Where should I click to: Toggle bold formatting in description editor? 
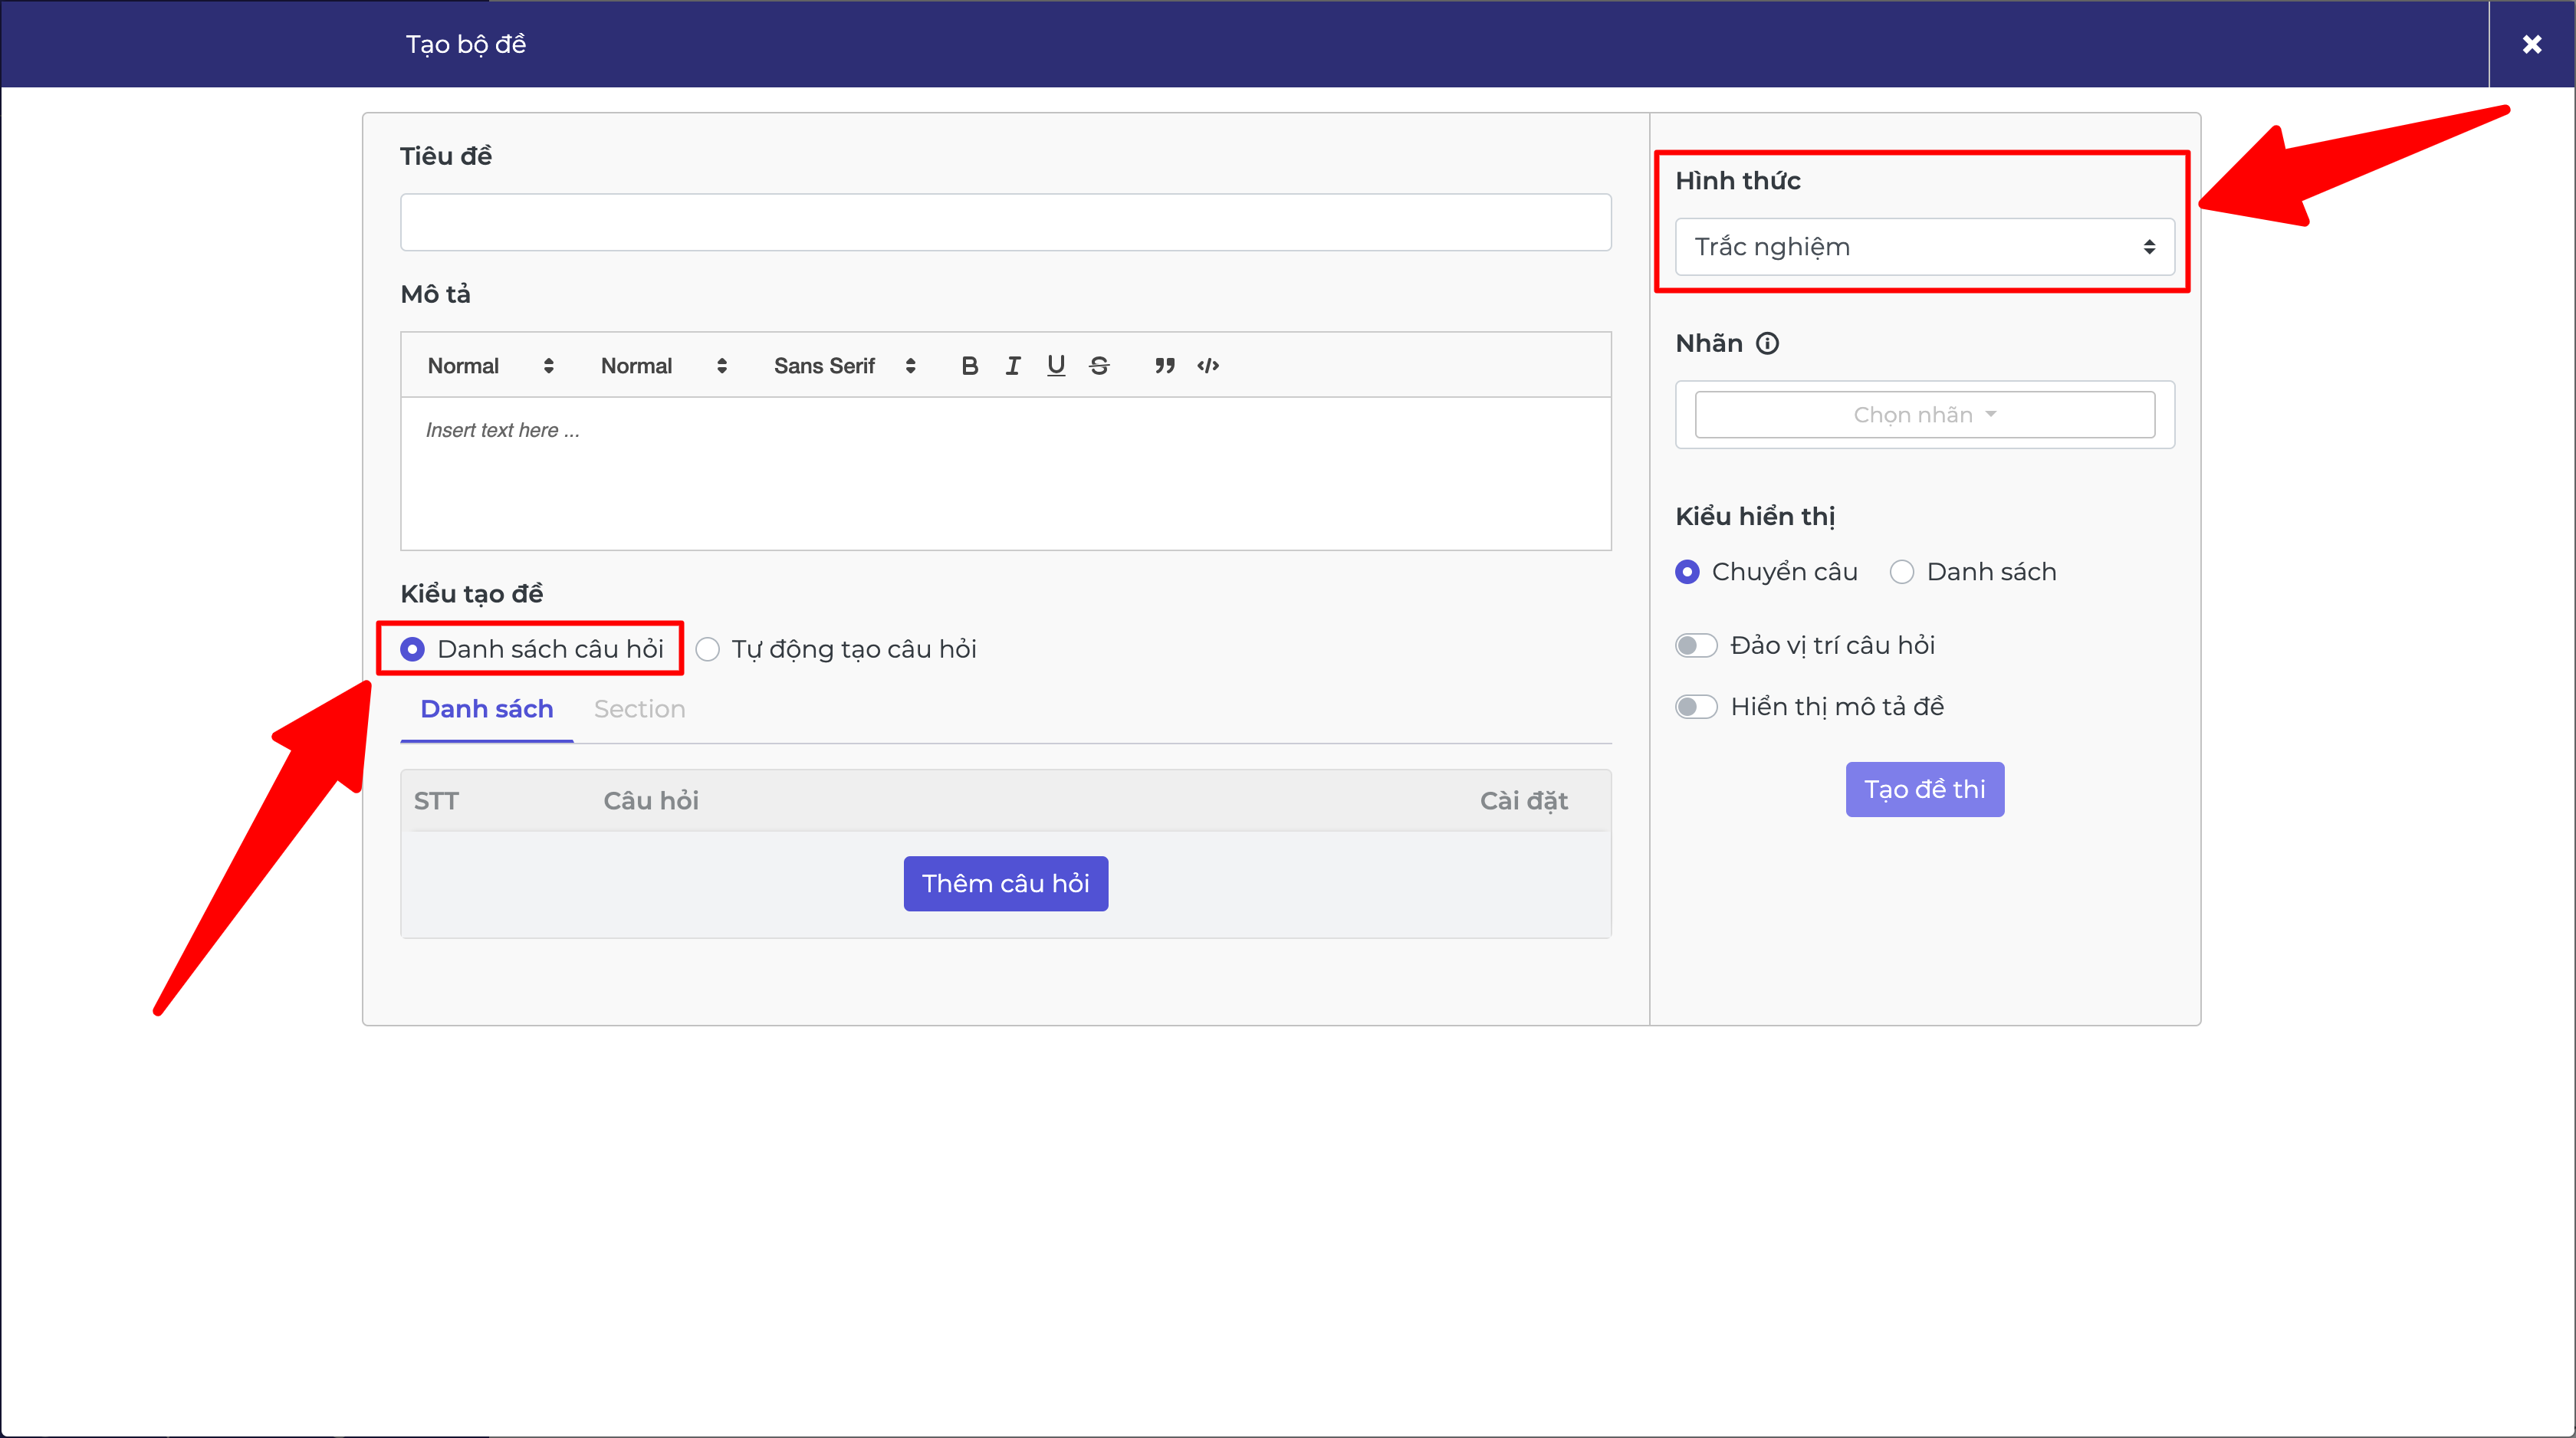click(969, 366)
